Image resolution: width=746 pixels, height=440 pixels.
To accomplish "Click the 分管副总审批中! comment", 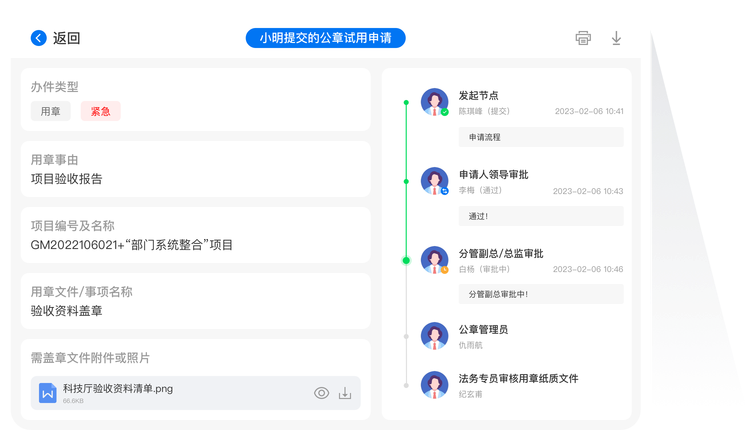I will point(540,294).
